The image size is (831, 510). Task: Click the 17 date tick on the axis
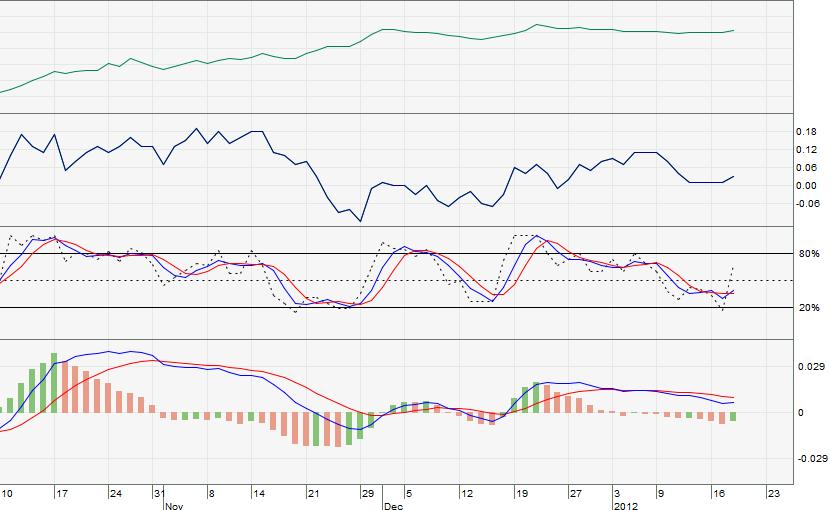62,494
